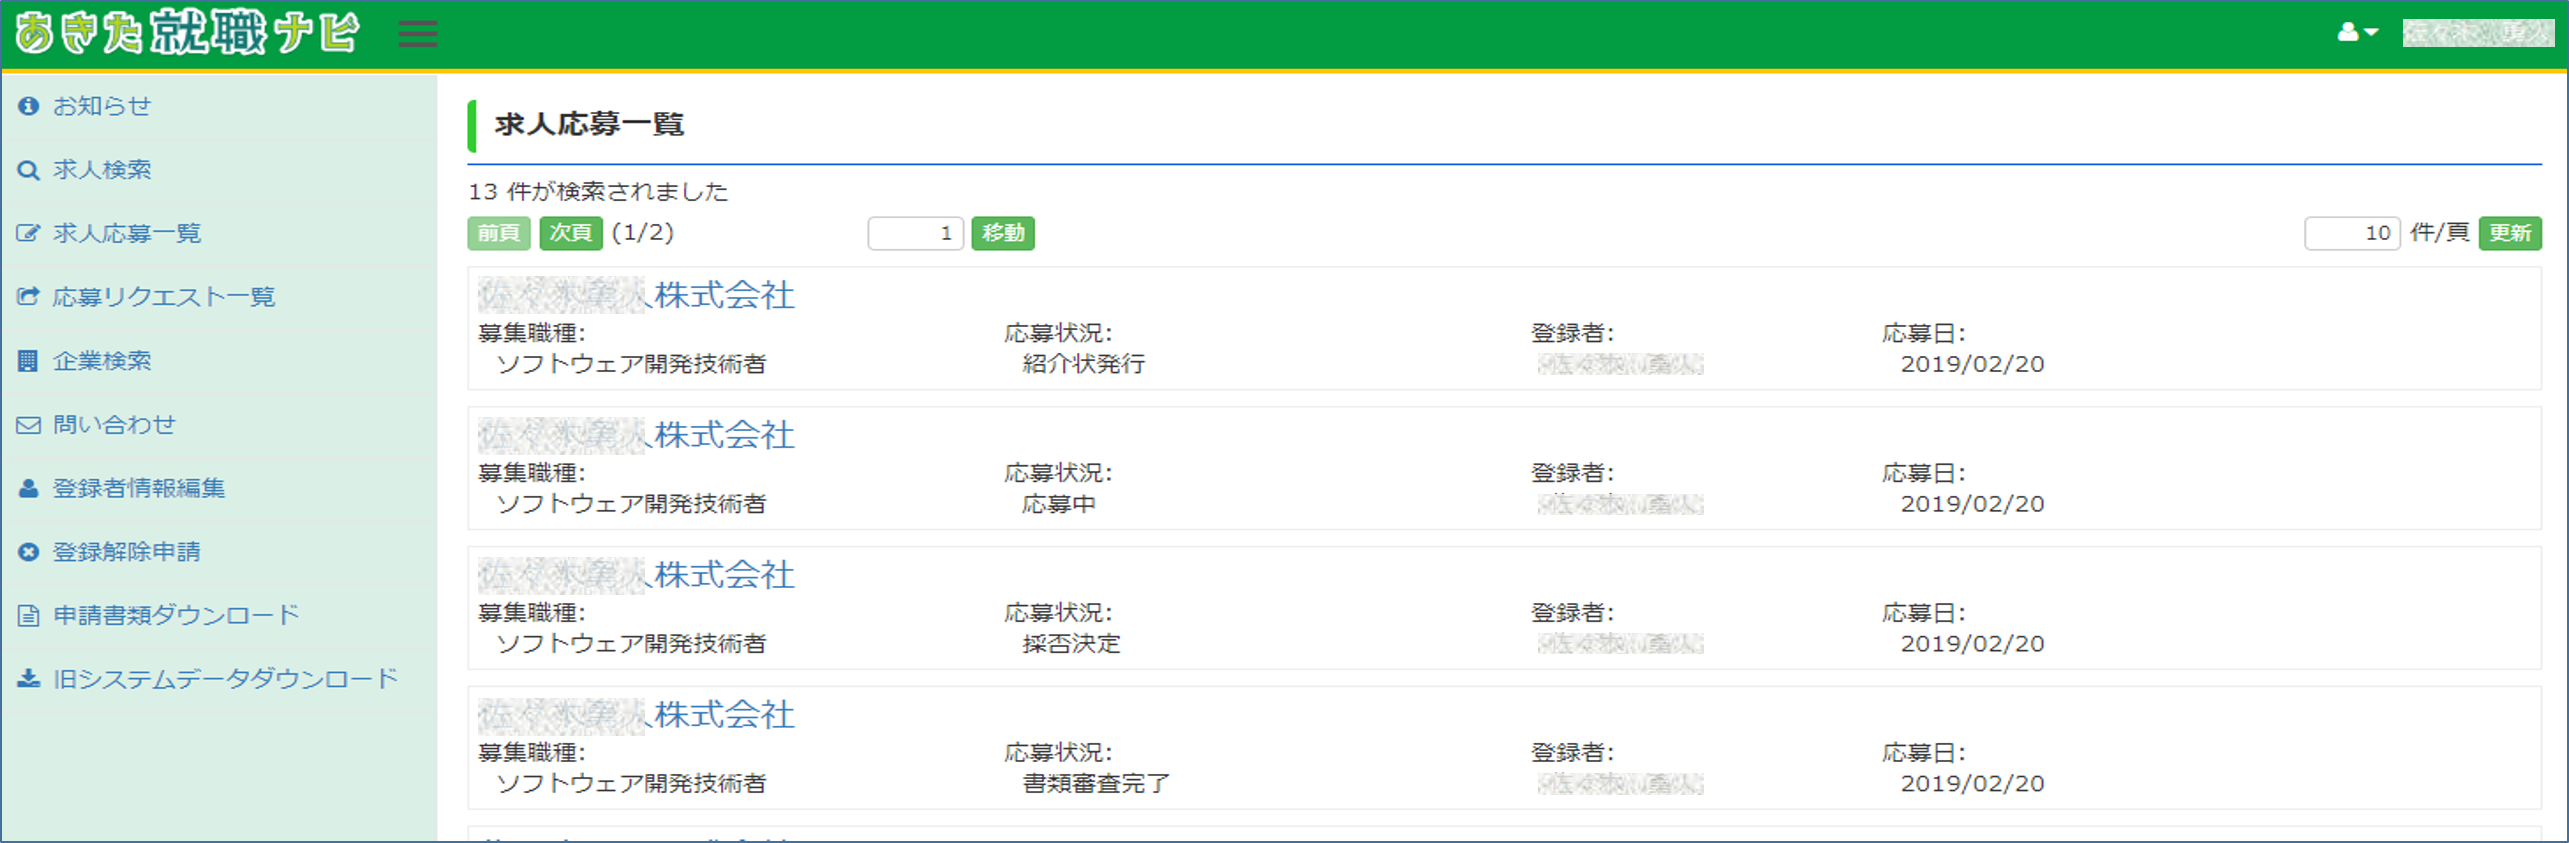Screen dimensions: 2569x843
Task: Open 申請書類ダウンロード in sidebar
Action: pyautogui.click(x=176, y=615)
